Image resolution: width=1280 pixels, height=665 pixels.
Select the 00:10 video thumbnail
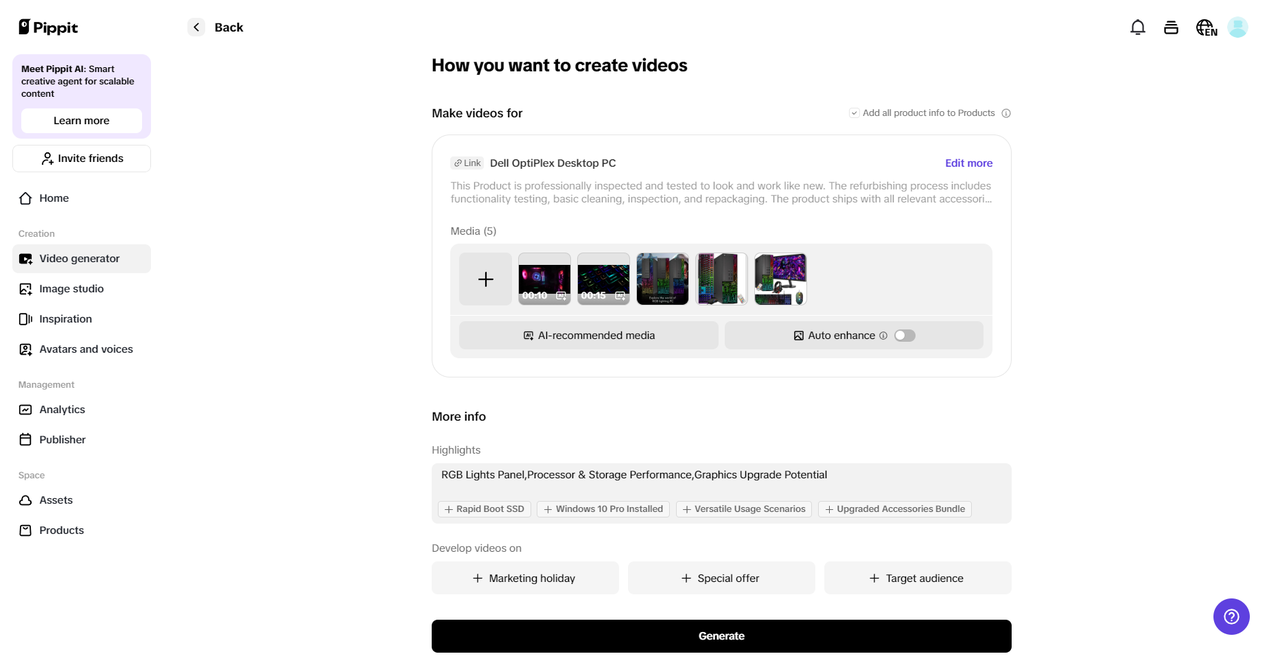click(x=545, y=279)
